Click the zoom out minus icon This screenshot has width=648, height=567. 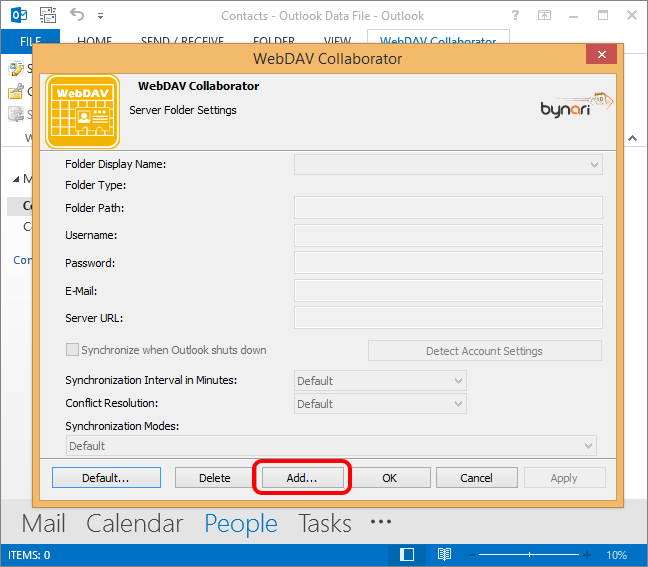point(472,555)
